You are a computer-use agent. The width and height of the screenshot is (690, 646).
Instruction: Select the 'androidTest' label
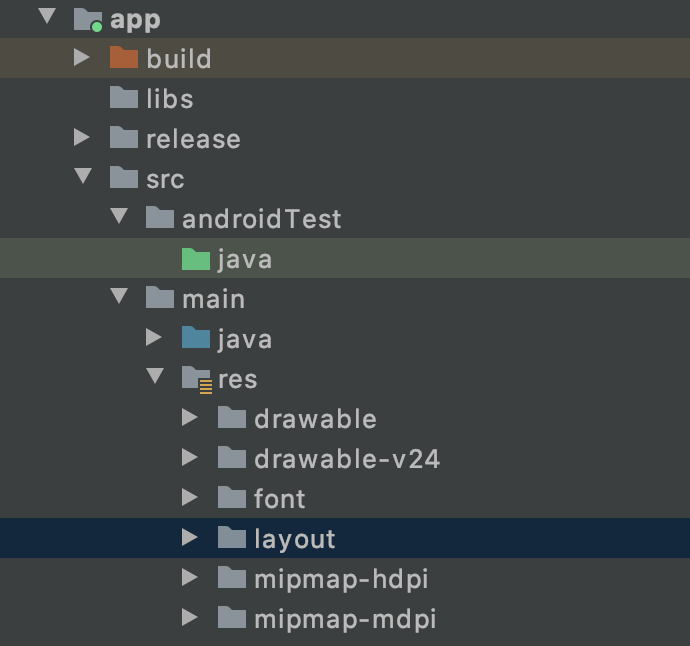coord(262,219)
